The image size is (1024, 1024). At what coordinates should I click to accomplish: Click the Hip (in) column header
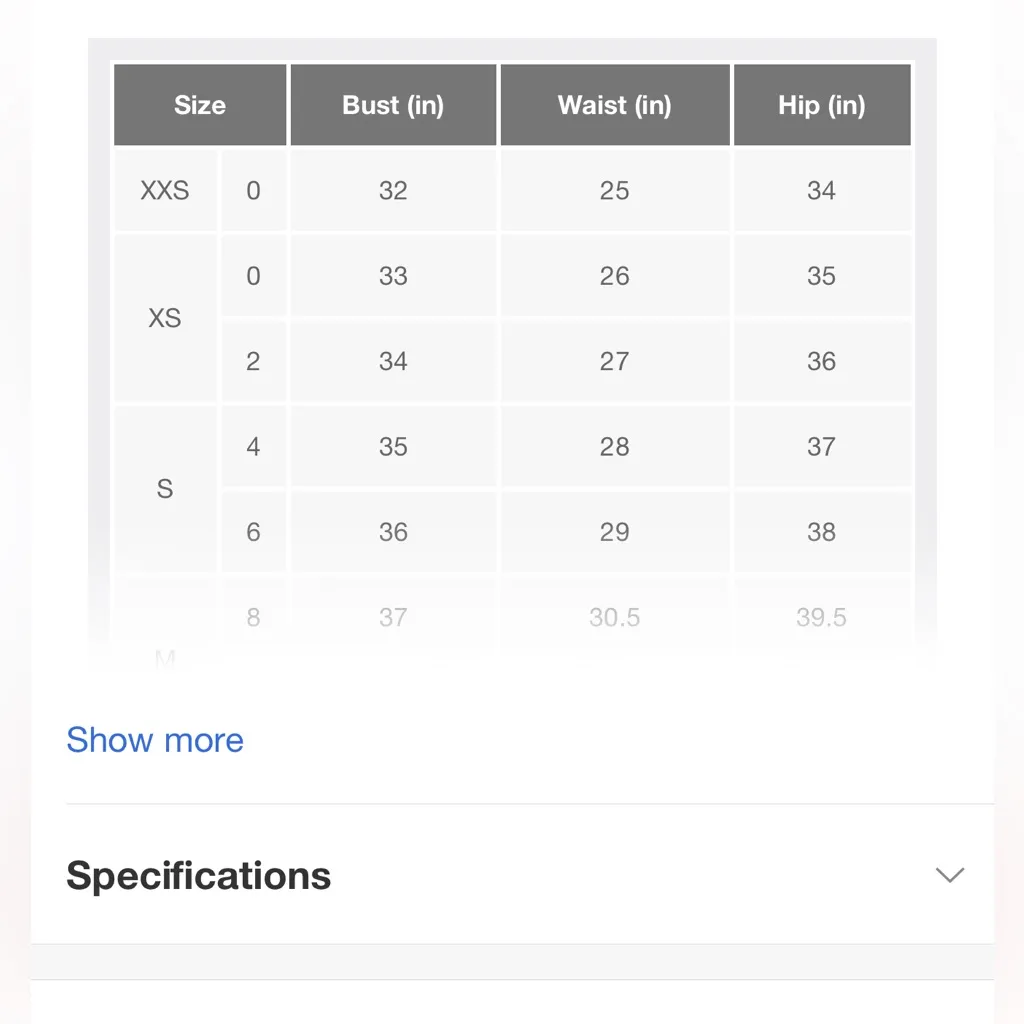(x=822, y=104)
